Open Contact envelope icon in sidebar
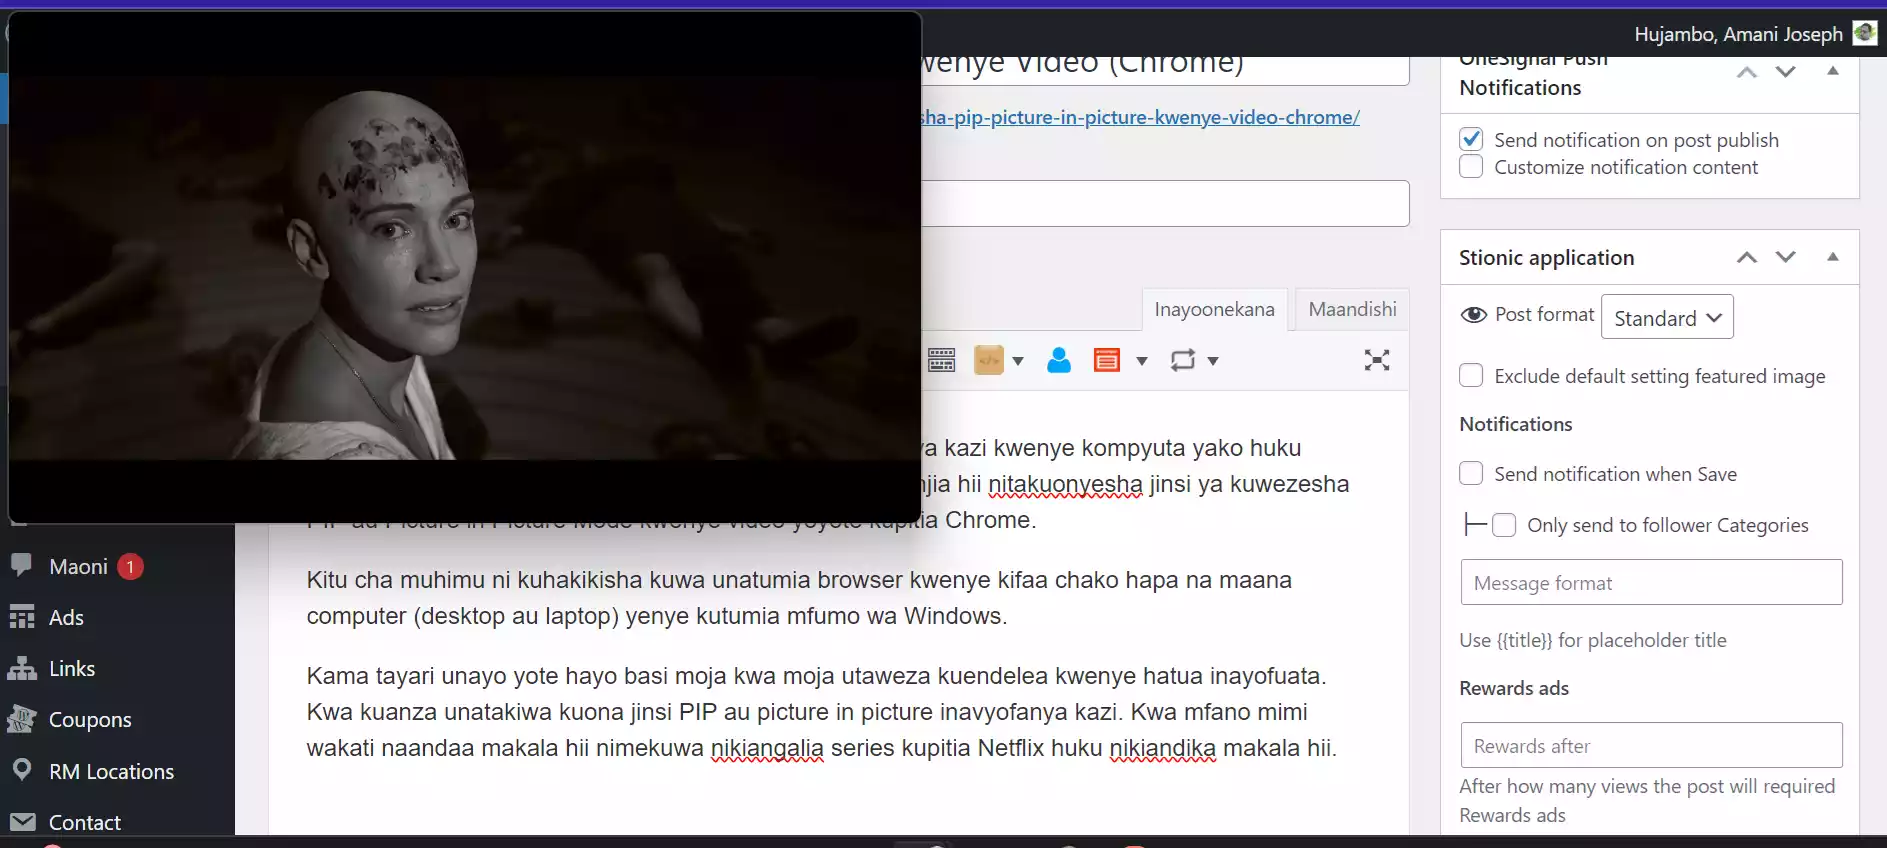The height and width of the screenshot is (848, 1887). pyautogui.click(x=22, y=822)
